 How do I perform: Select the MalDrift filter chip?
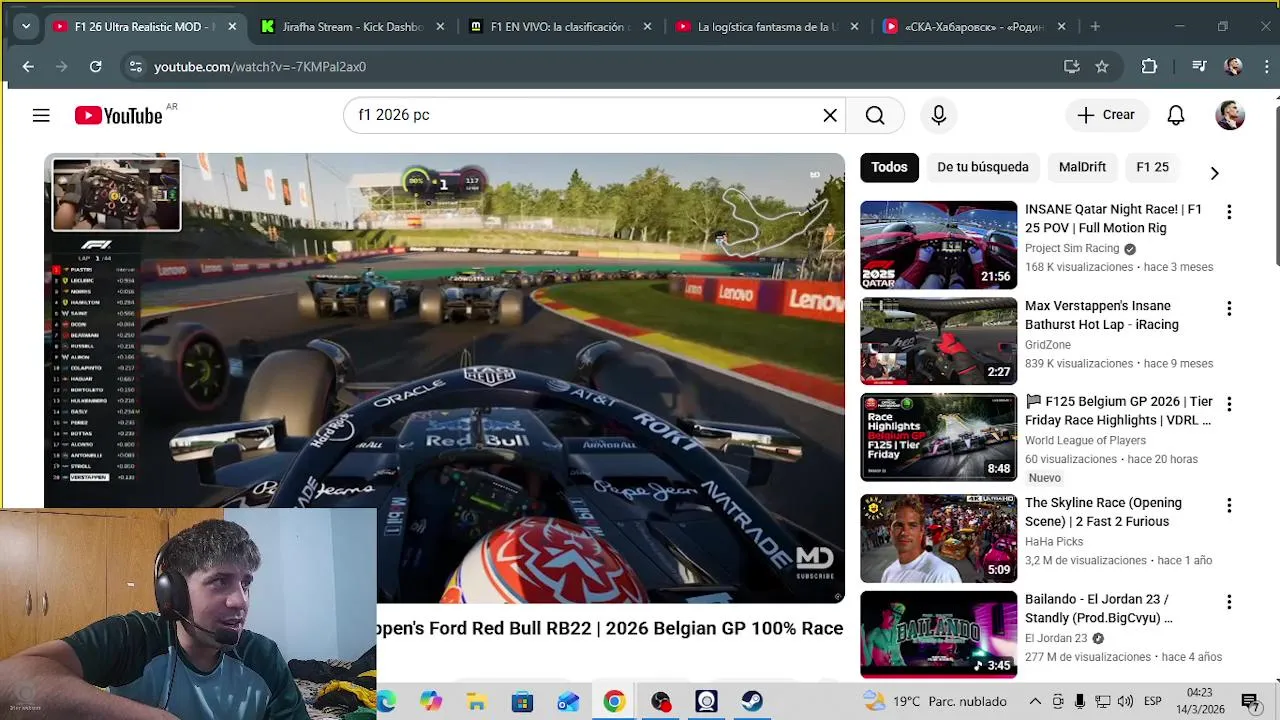pyautogui.click(x=1082, y=167)
